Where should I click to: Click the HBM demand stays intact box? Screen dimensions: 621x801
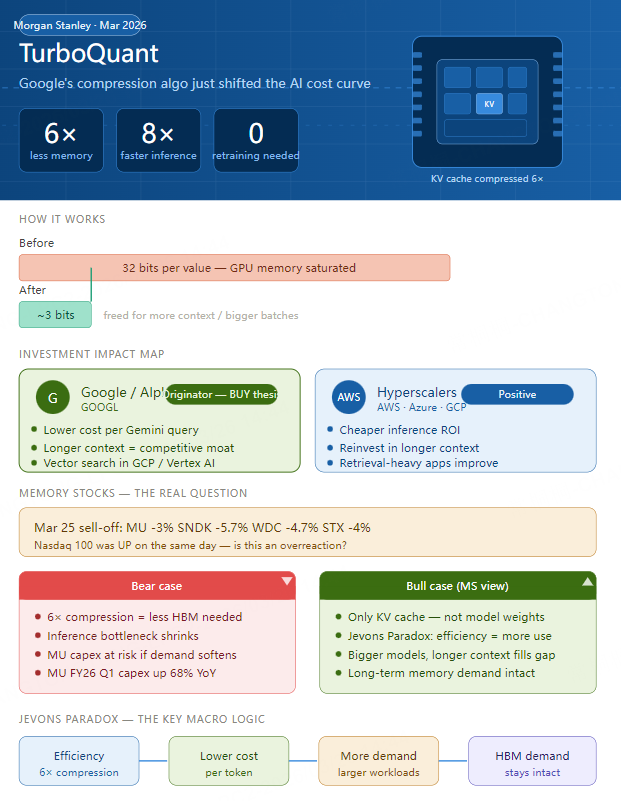tap(532, 761)
